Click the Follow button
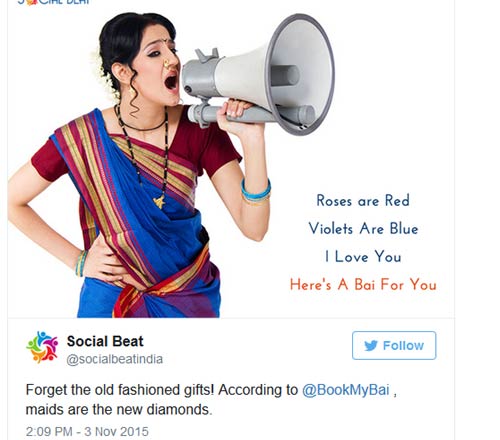The image size is (500, 440). (394, 345)
